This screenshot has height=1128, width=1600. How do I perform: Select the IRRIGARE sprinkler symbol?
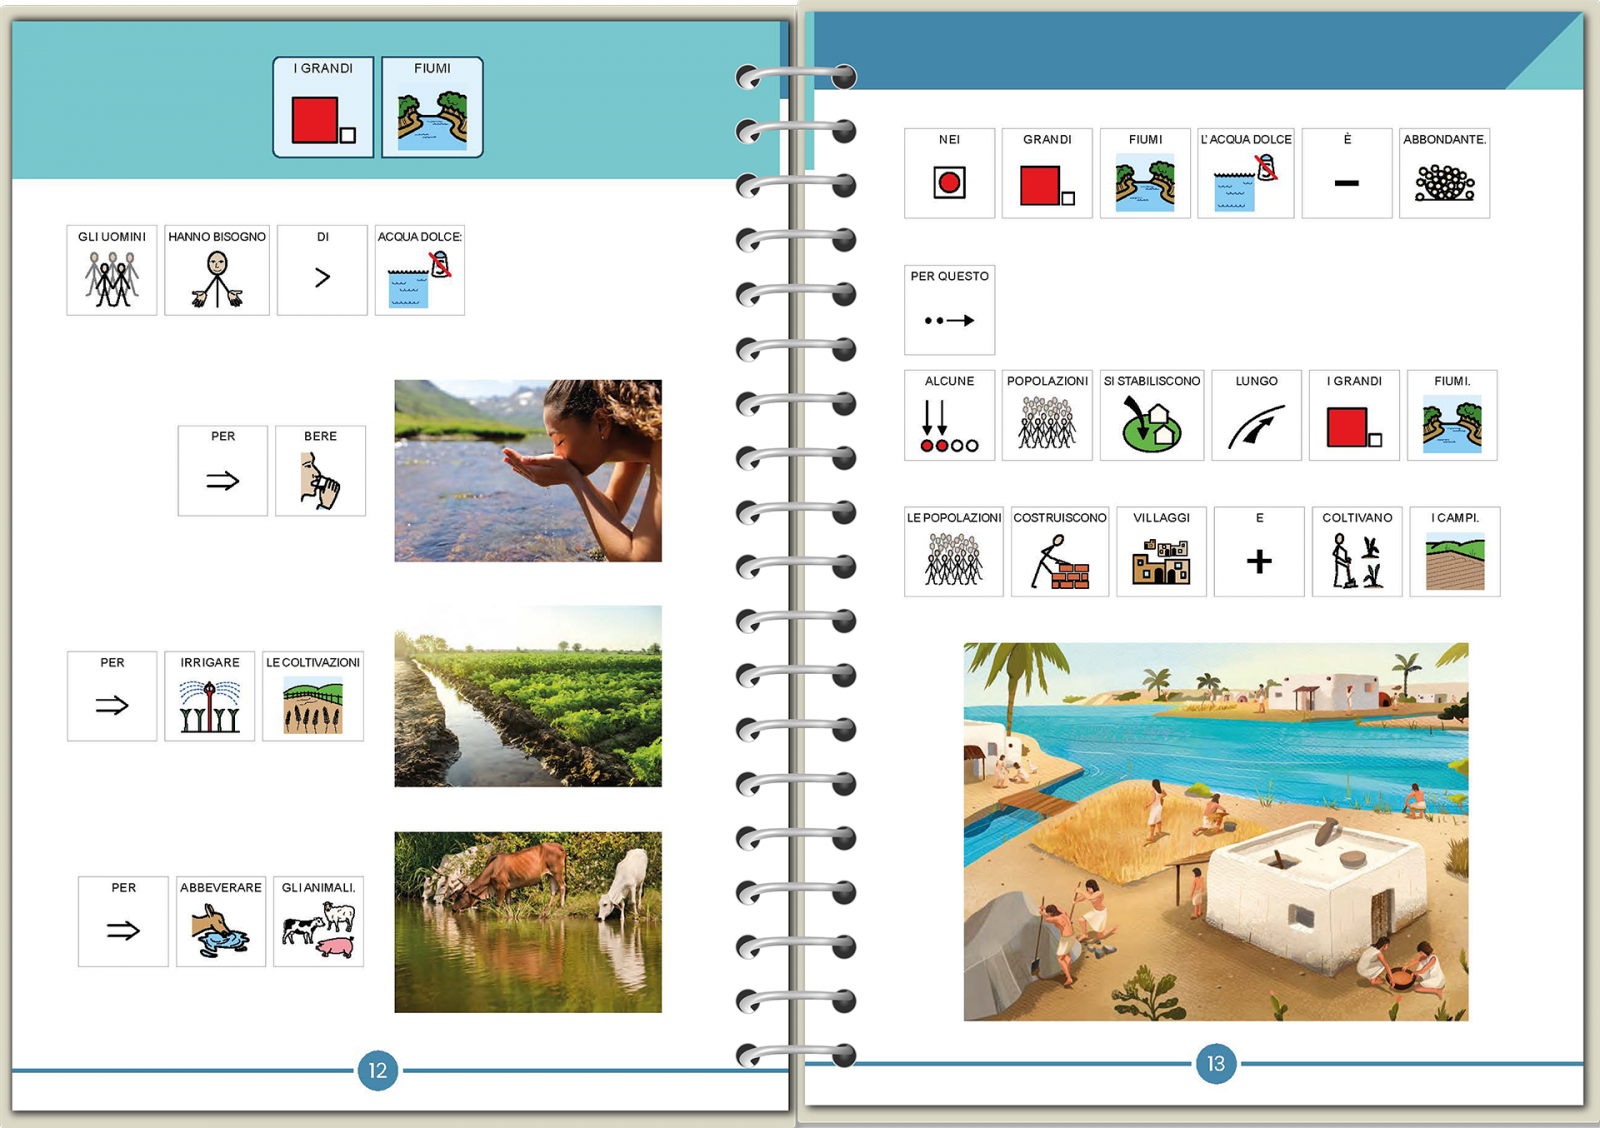(209, 697)
